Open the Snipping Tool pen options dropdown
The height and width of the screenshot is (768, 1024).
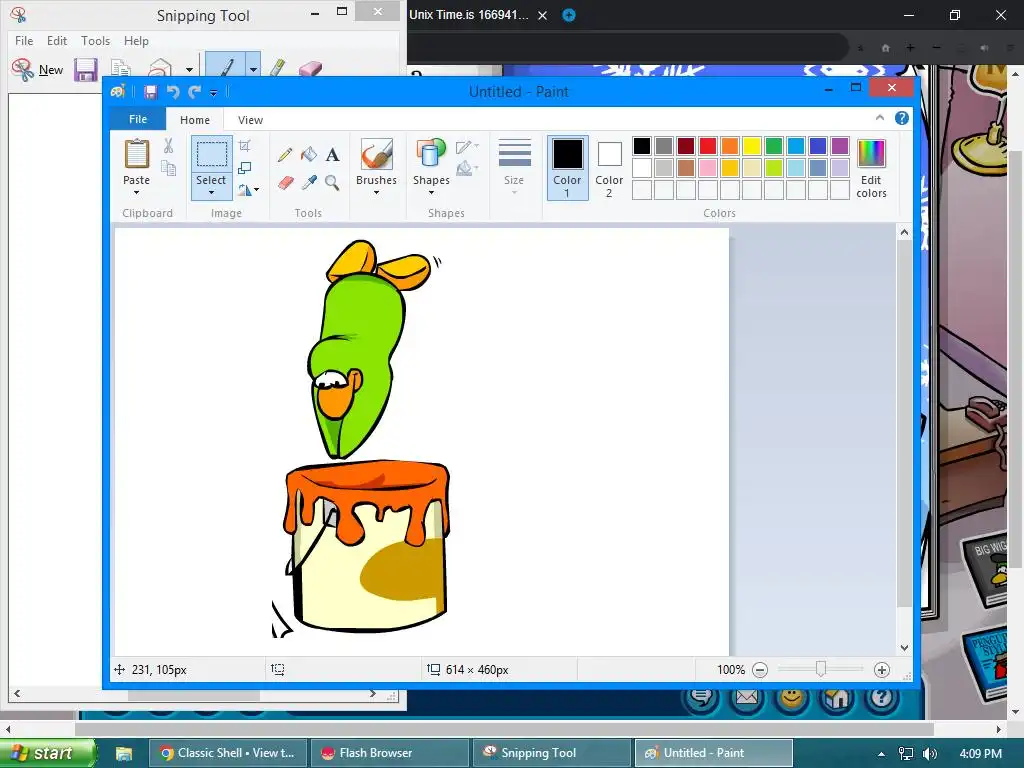tap(253, 67)
